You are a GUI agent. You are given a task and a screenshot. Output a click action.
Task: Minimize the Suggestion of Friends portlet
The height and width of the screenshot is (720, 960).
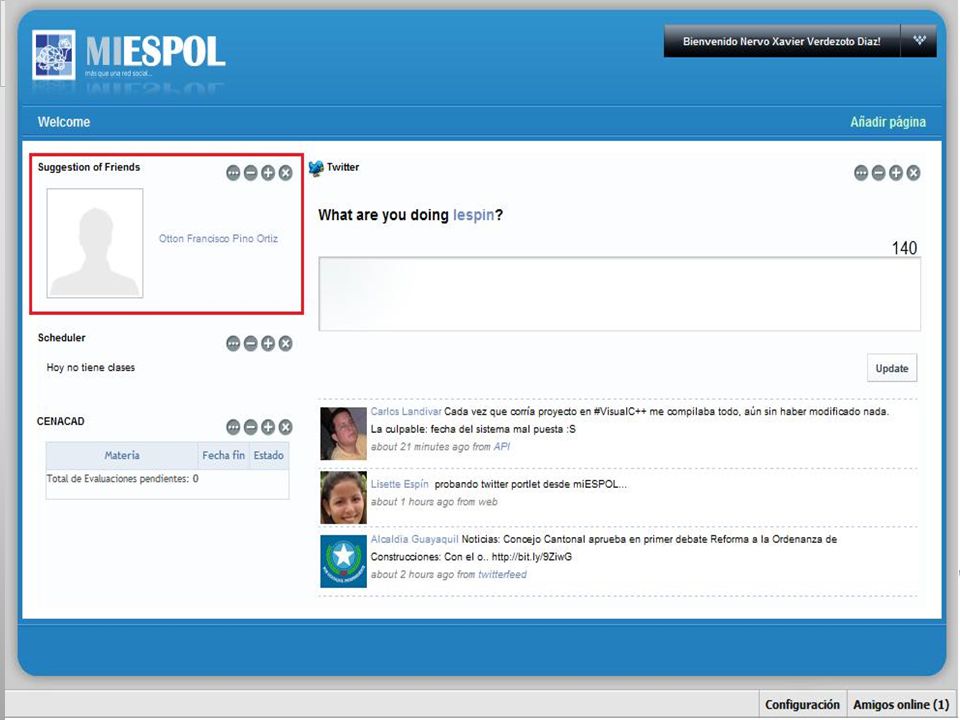[x=250, y=173]
